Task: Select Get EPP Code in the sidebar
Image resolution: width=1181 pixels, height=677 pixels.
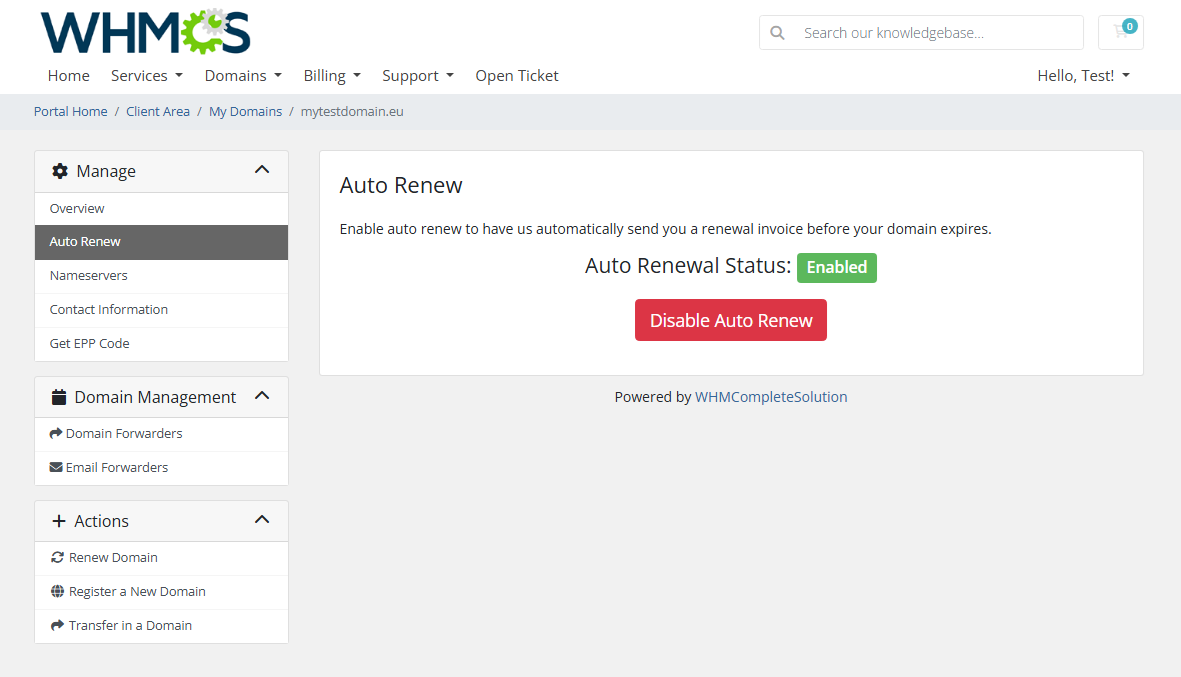Action: click(x=161, y=343)
